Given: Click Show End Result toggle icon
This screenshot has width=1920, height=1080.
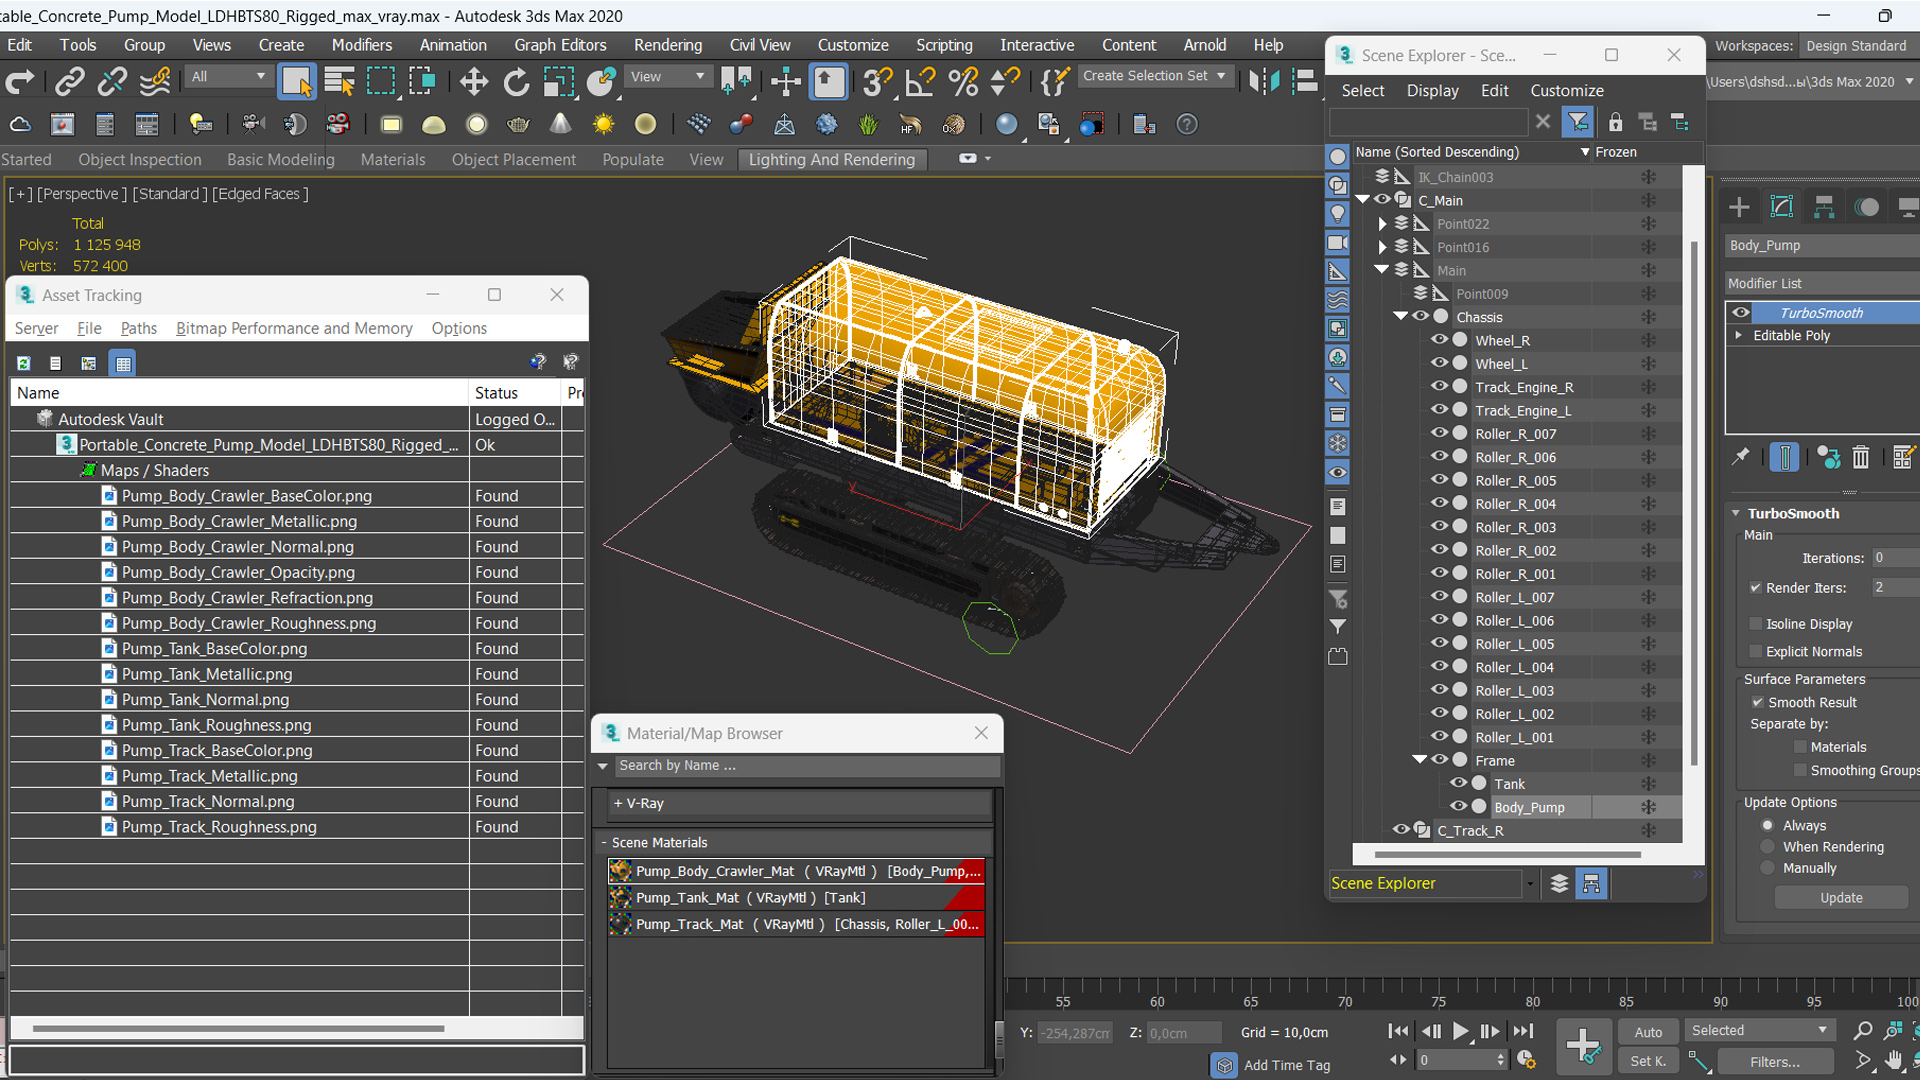Looking at the screenshot, I should click(x=1784, y=457).
